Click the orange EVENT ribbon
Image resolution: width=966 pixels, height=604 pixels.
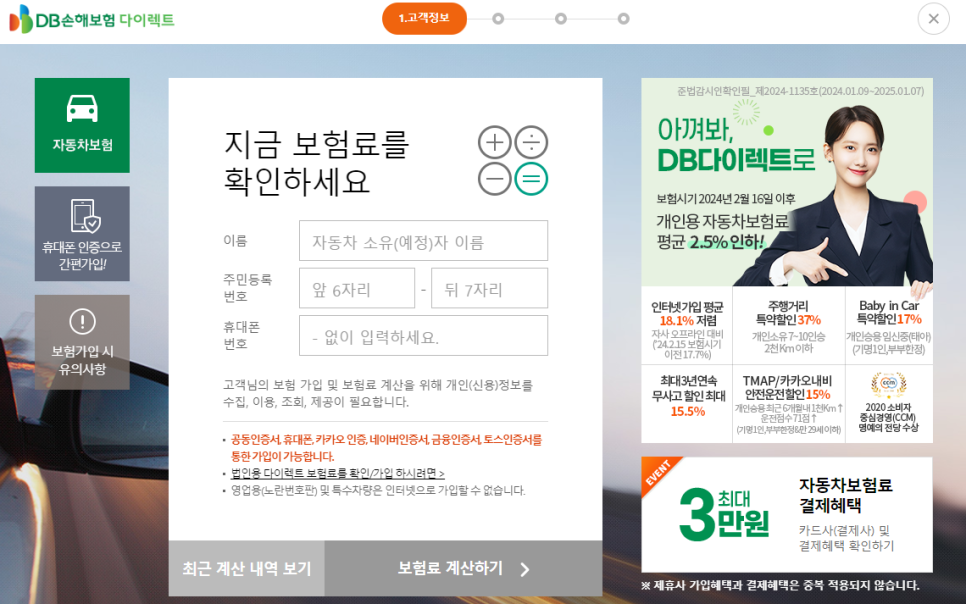pos(660,475)
